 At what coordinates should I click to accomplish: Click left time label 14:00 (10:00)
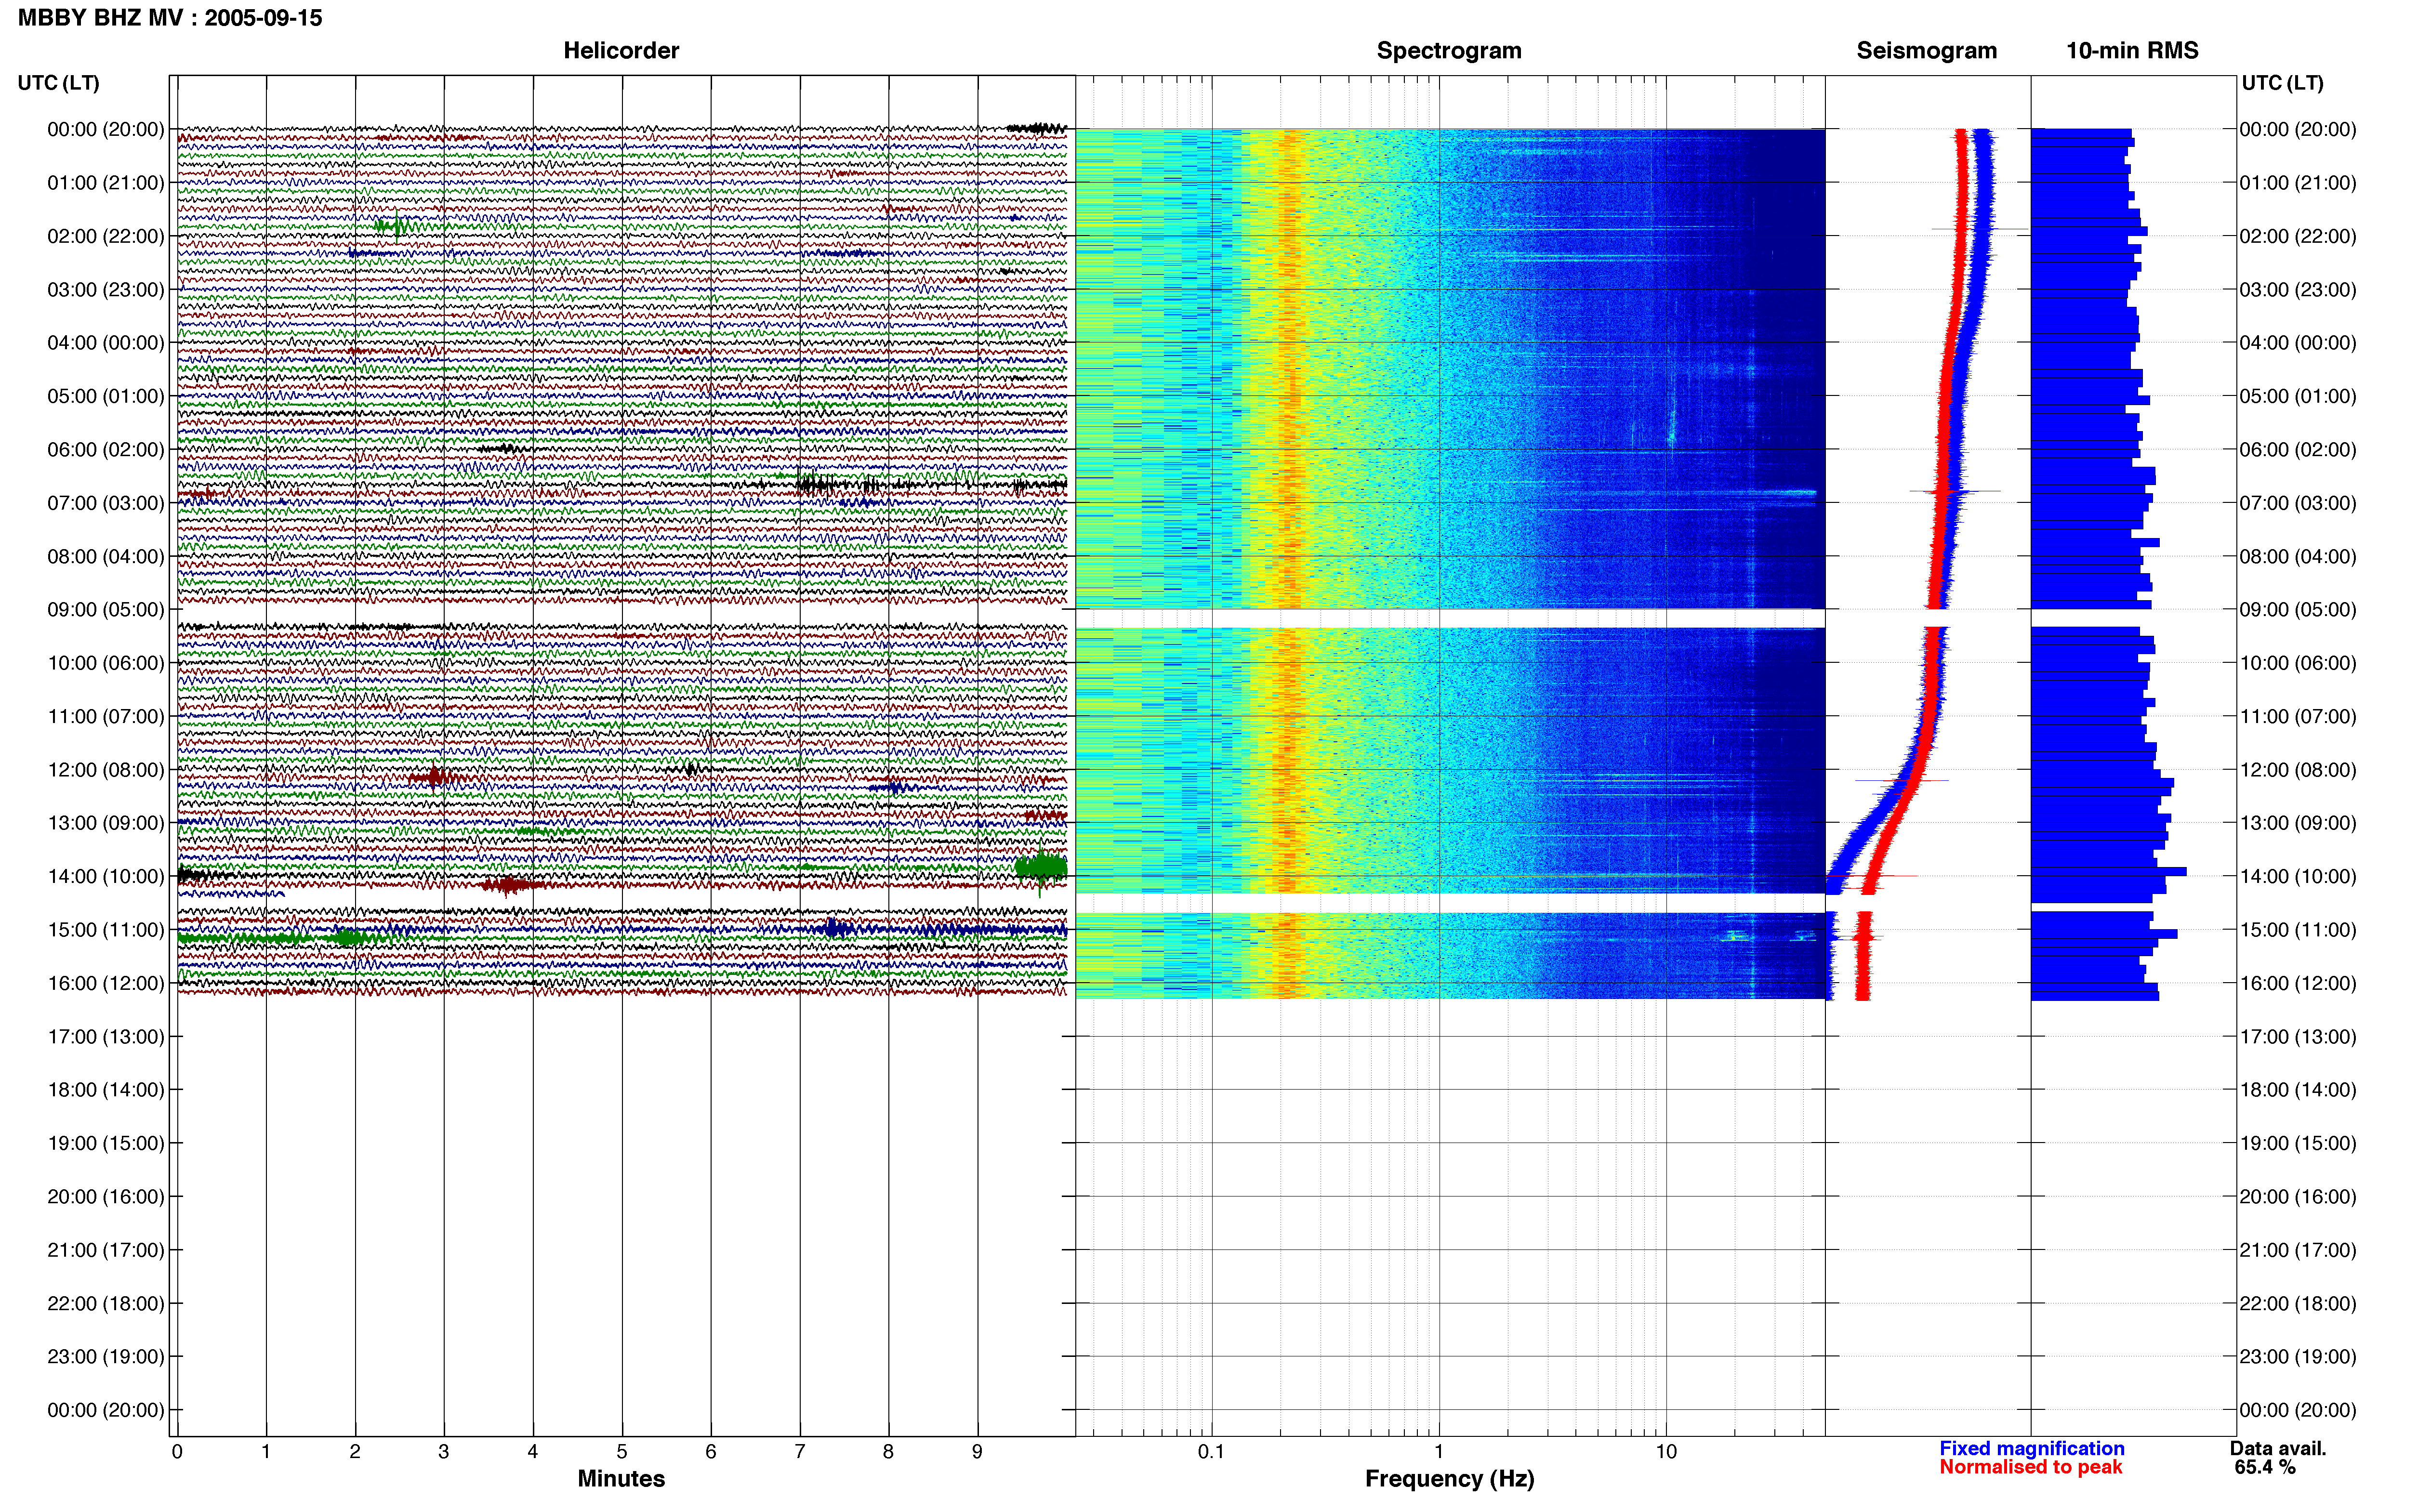(x=106, y=876)
